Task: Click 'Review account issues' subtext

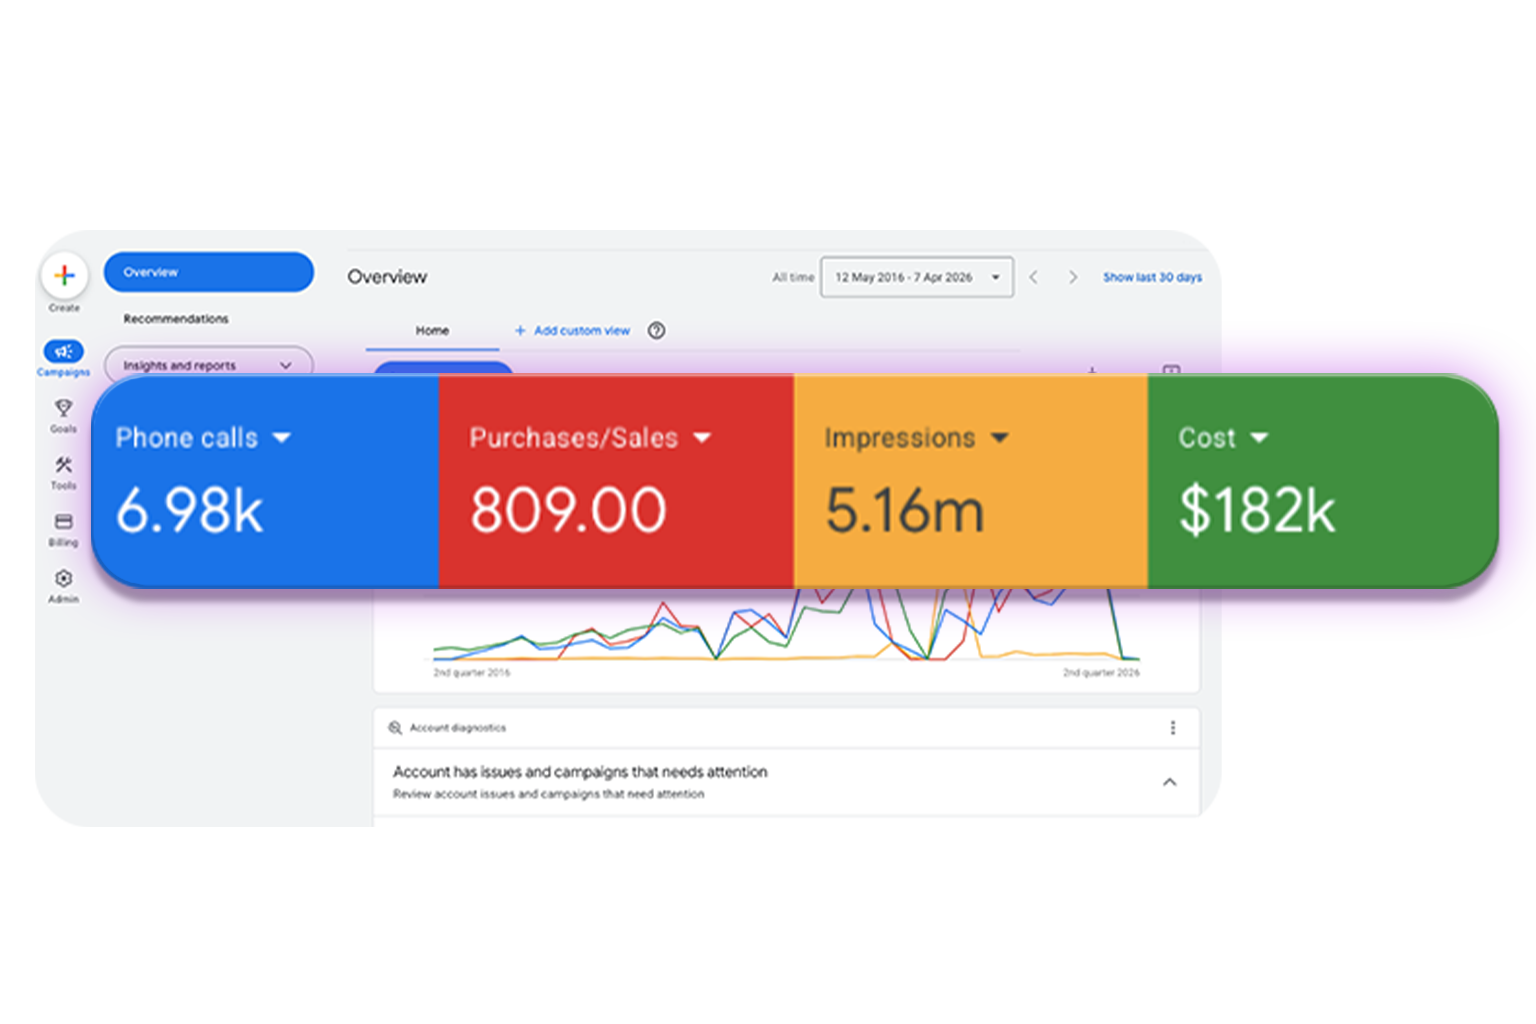Action: 548,794
